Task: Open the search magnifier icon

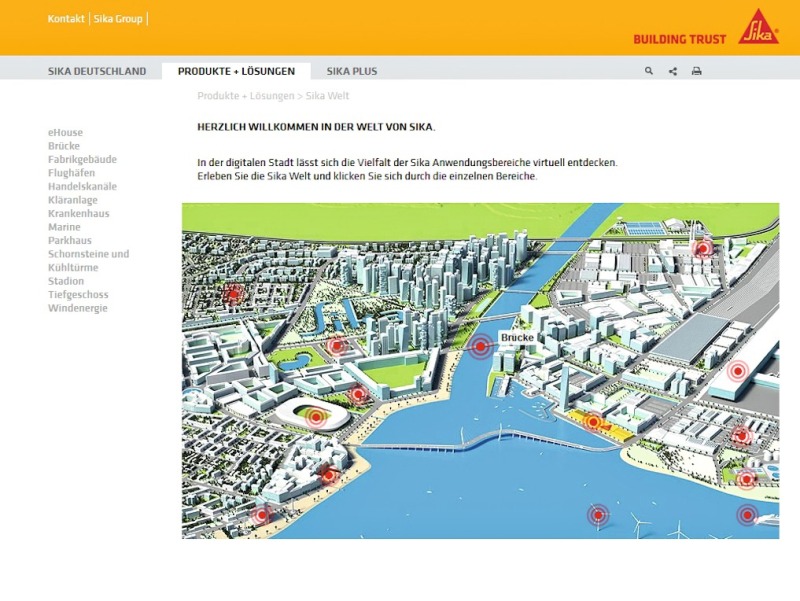Action: pos(648,71)
